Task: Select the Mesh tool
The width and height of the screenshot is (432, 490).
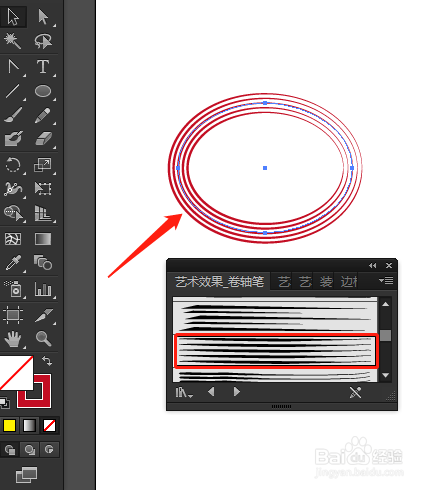Action: click(x=13, y=239)
